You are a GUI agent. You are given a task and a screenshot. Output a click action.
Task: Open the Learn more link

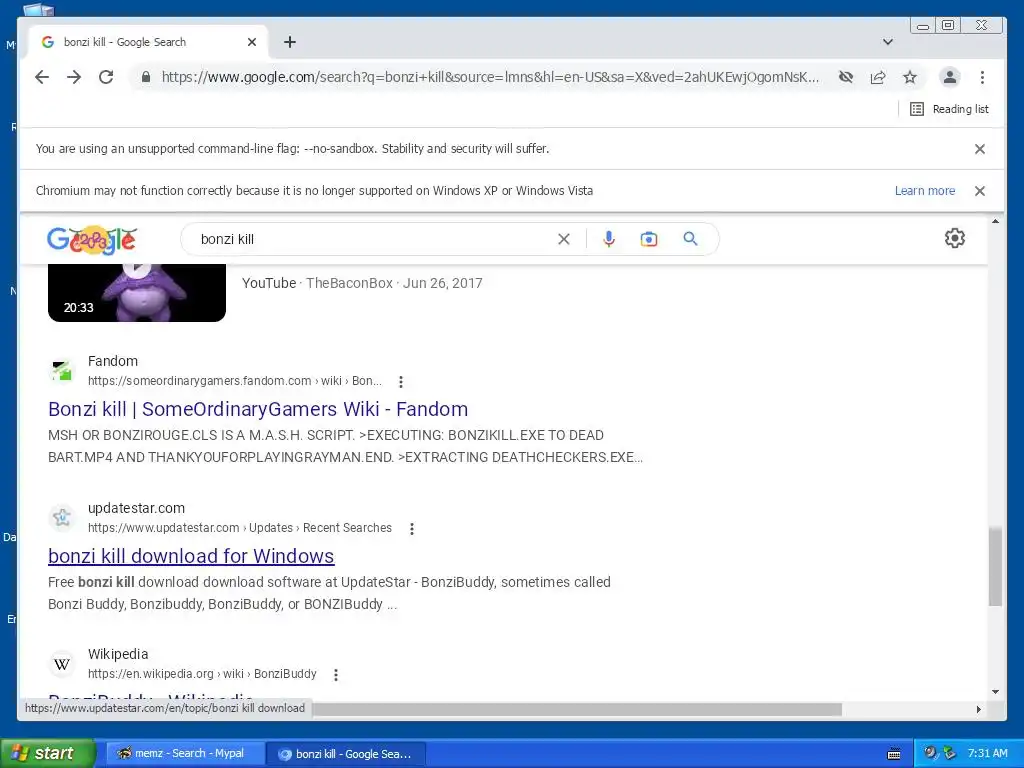click(925, 191)
